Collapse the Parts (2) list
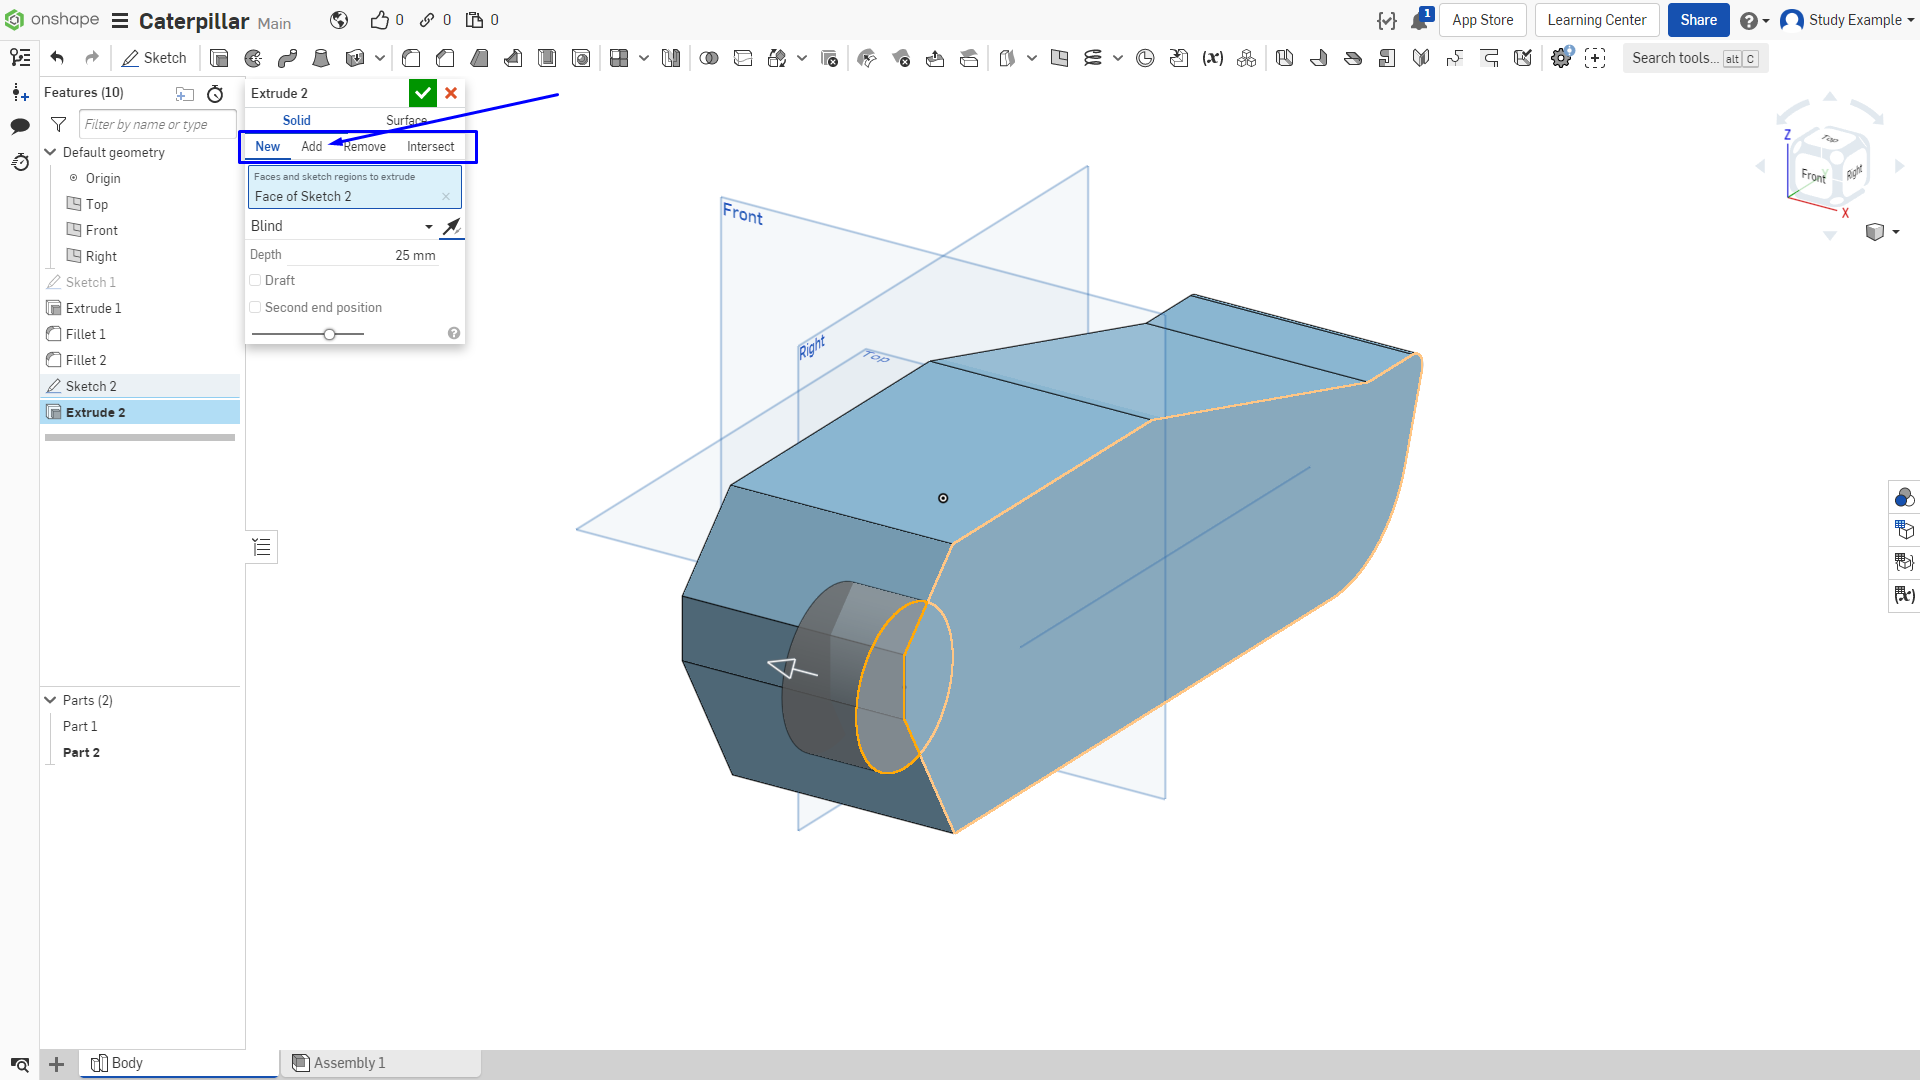The height and width of the screenshot is (1080, 1920). point(50,700)
